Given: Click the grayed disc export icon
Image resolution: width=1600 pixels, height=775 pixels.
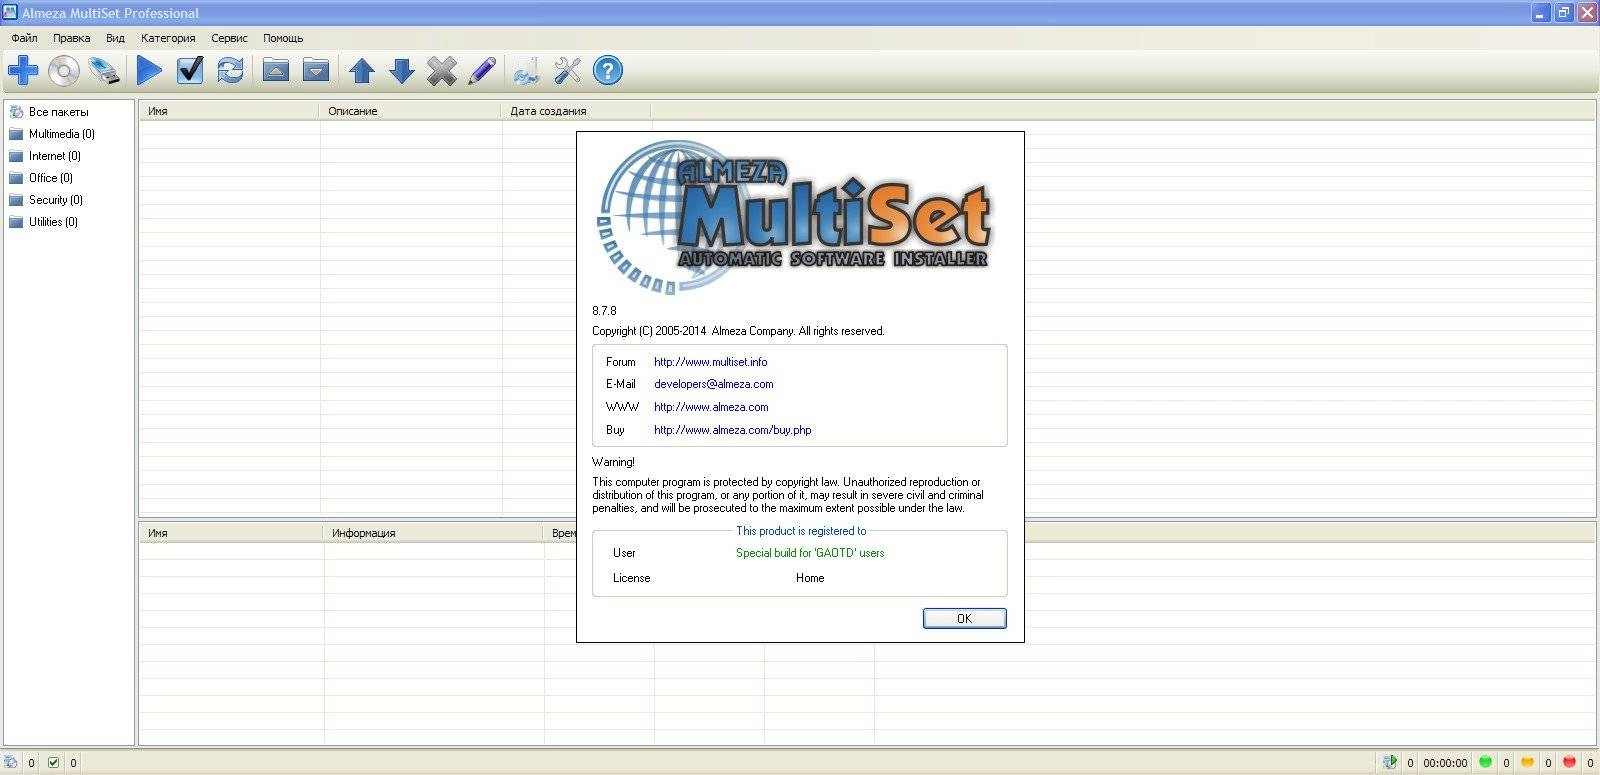Looking at the screenshot, I should [526, 71].
